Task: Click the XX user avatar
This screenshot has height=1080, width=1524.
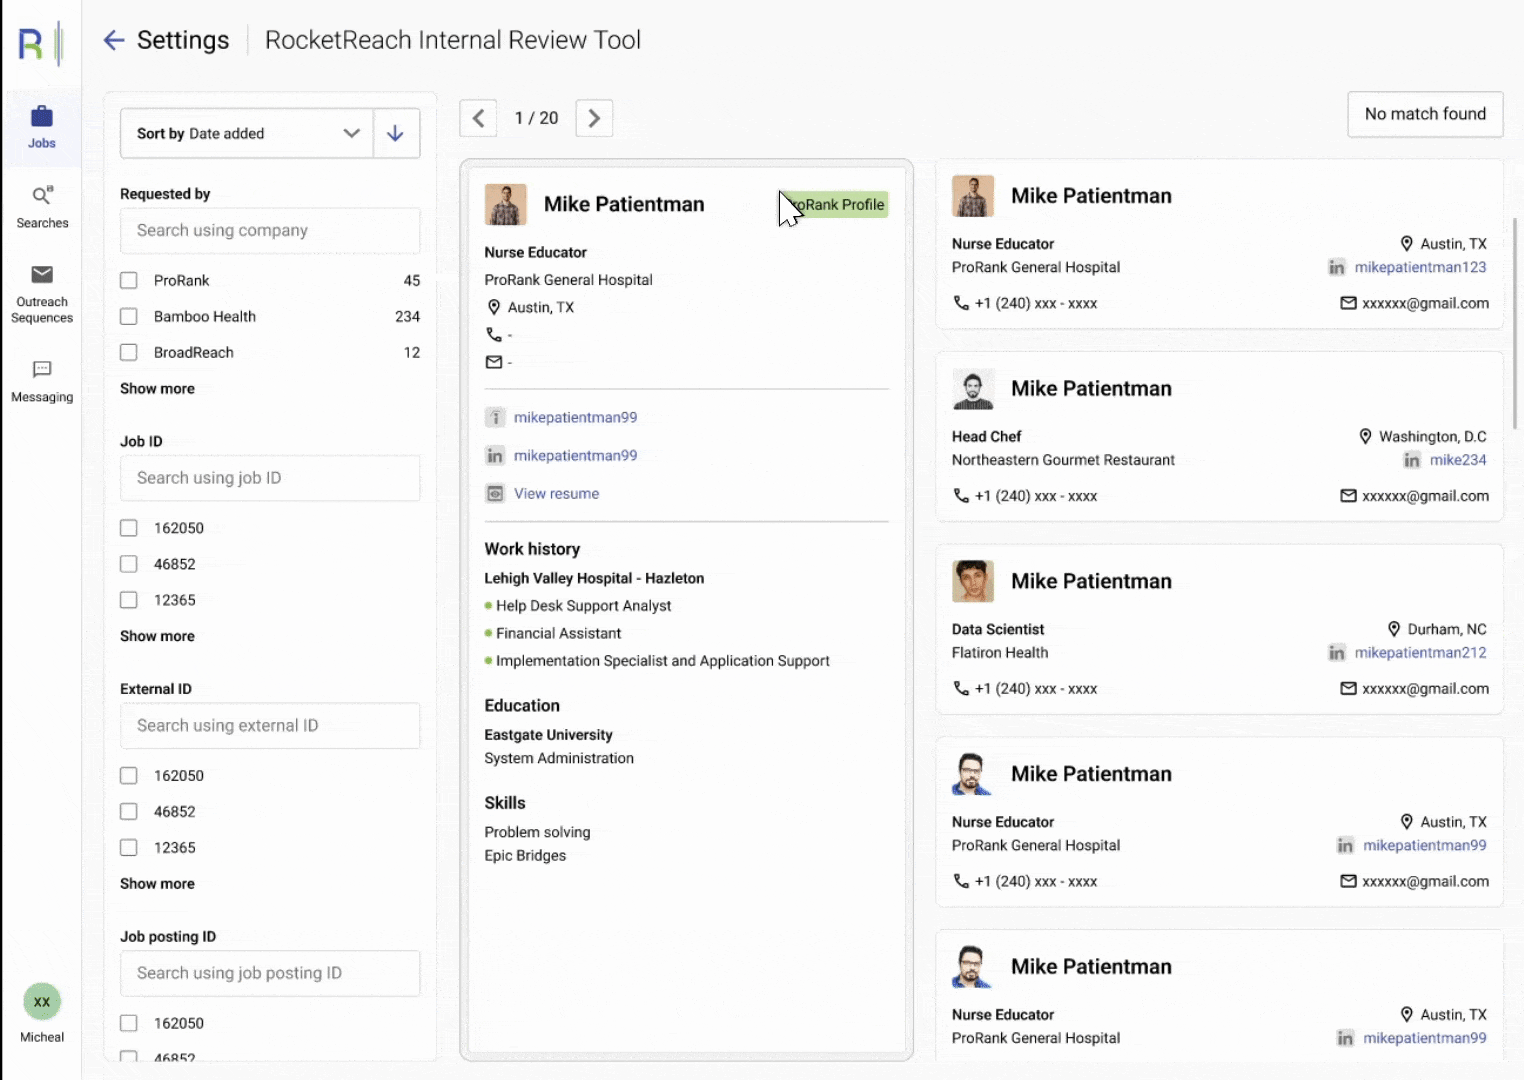Action: [x=42, y=1001]
